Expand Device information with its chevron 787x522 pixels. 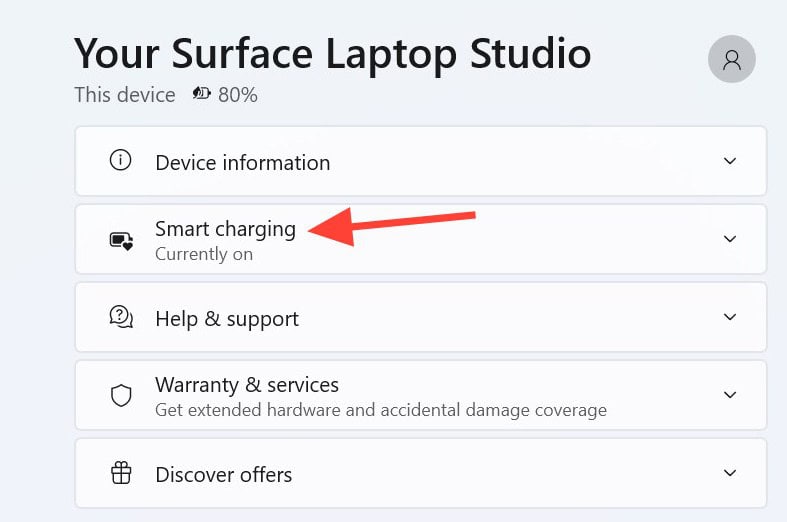[x=730, y=161]
